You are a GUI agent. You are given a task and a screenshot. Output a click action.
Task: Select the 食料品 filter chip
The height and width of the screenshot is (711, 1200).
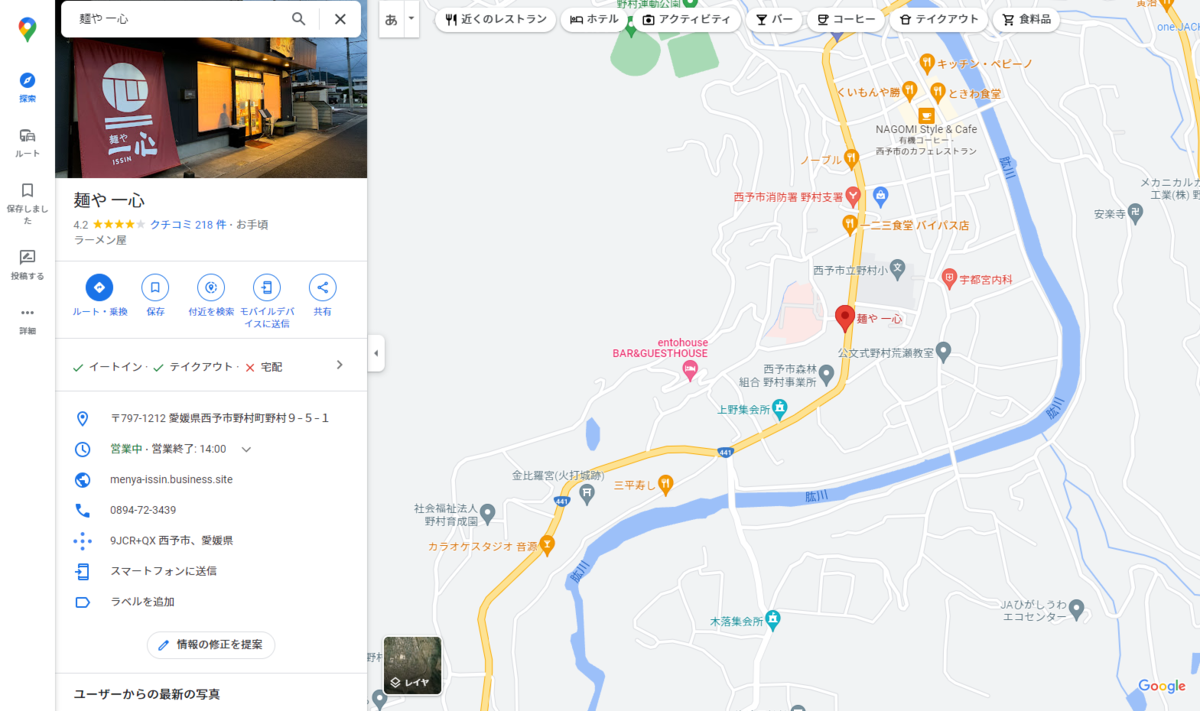(x=1026, y=19)
